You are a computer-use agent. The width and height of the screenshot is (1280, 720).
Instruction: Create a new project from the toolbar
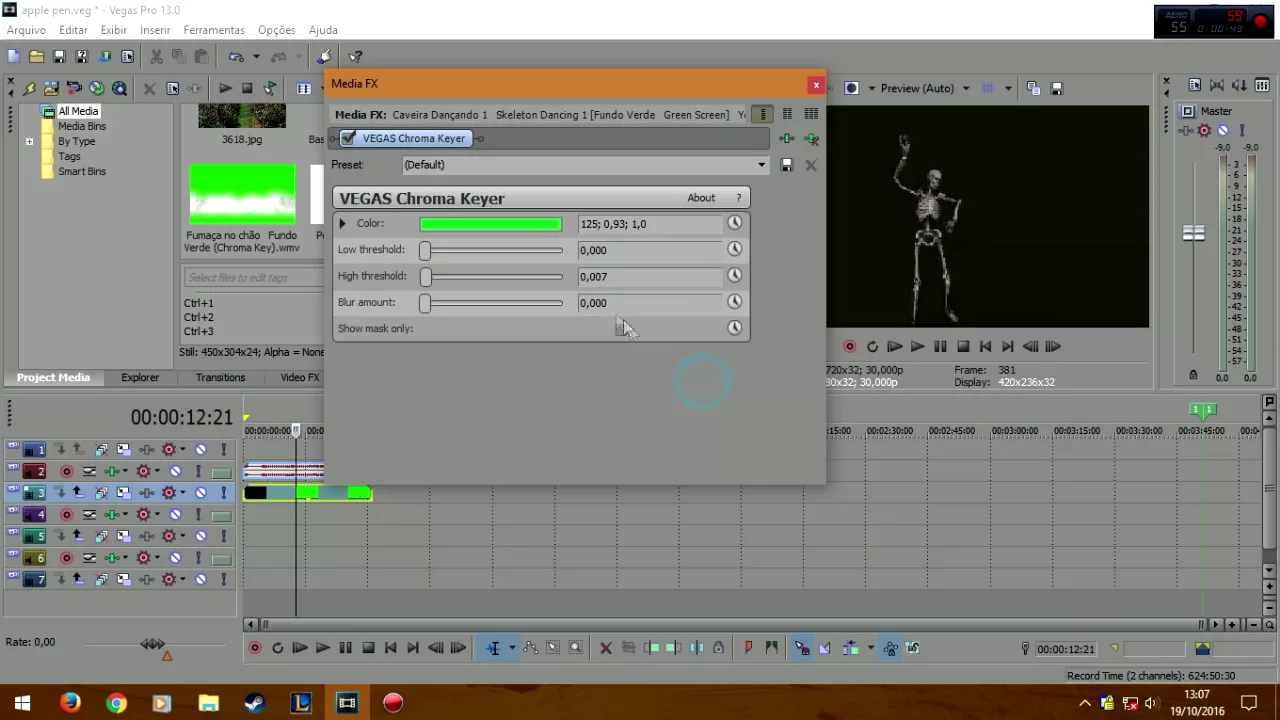click(x=14, y=57)
